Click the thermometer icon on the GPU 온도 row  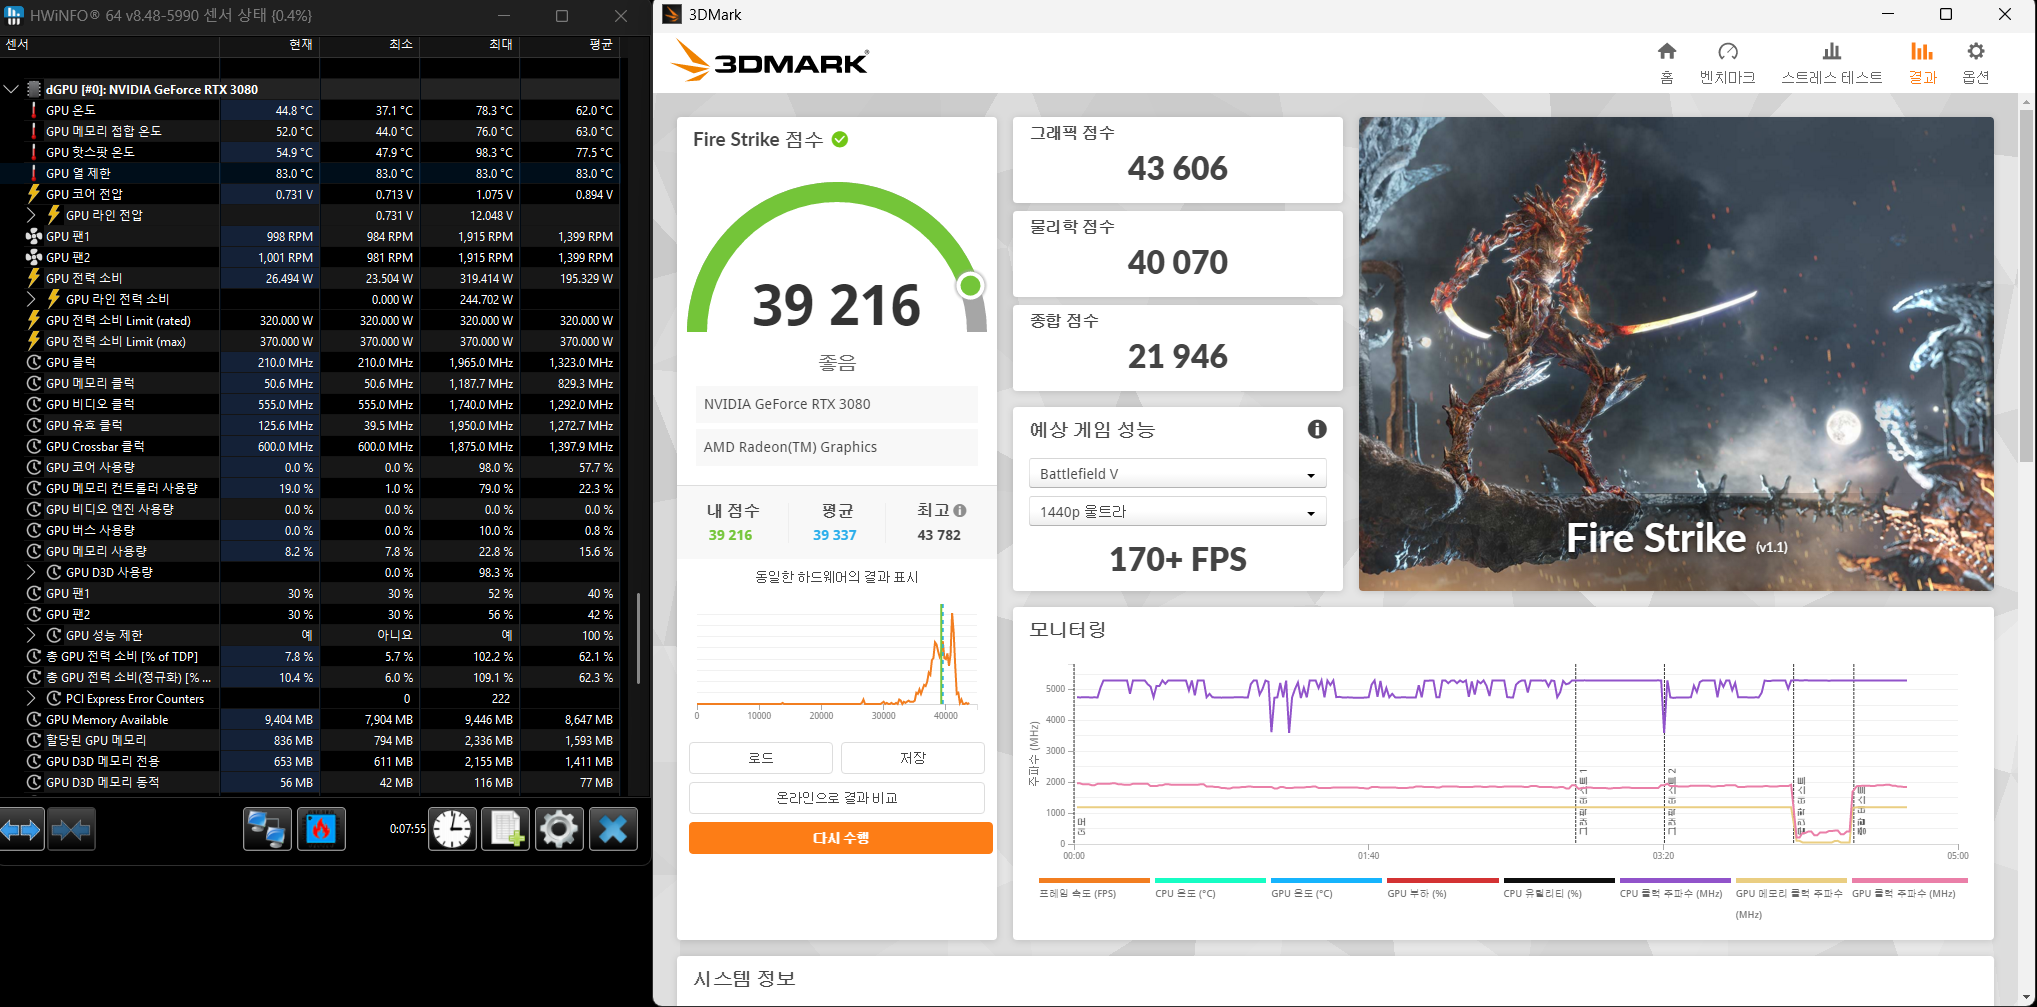(x=34, y=110)
